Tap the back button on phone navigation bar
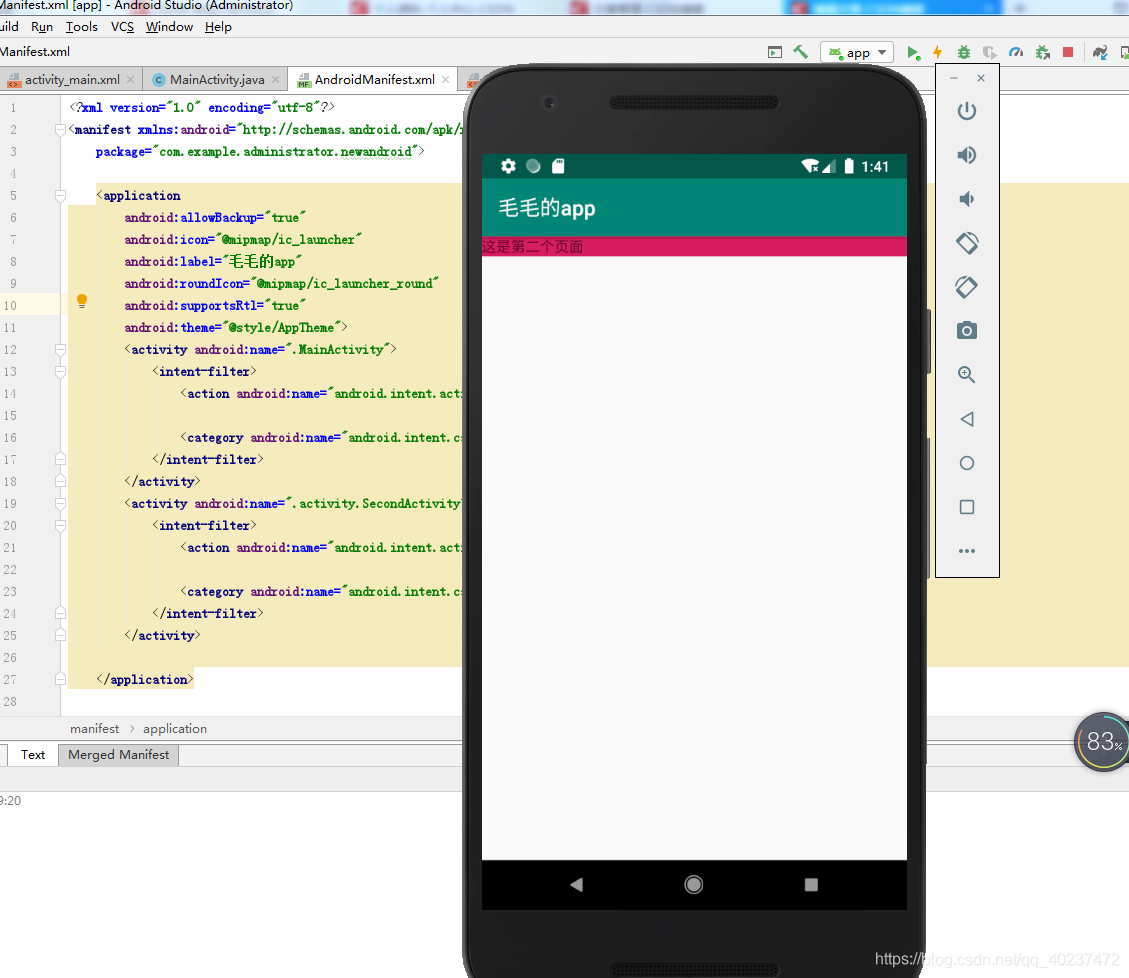The height and width of the screenshot is (978, 1129). click(x=576, y=884)
